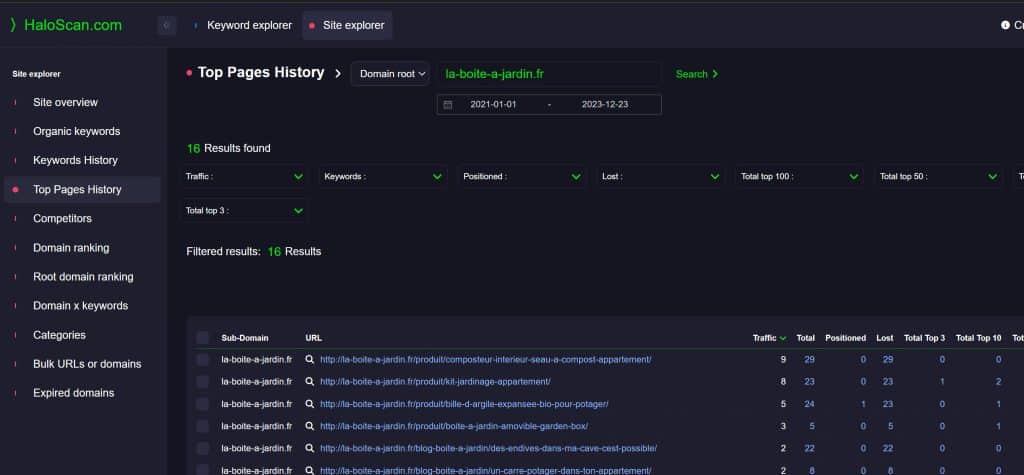The width and height of the screenshot is (1024, 475).
Task: Check the kit-jardinage-appartement row checkbox
Action: pyautogui.click(x=202, y=382)
